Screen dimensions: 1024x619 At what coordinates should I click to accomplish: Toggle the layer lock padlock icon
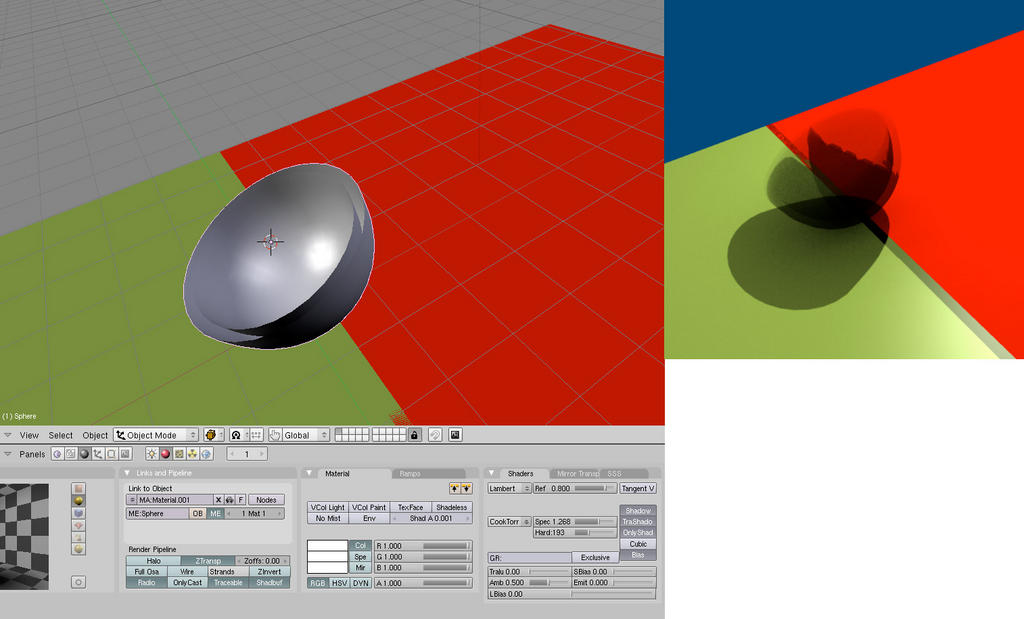click(415, 435)
